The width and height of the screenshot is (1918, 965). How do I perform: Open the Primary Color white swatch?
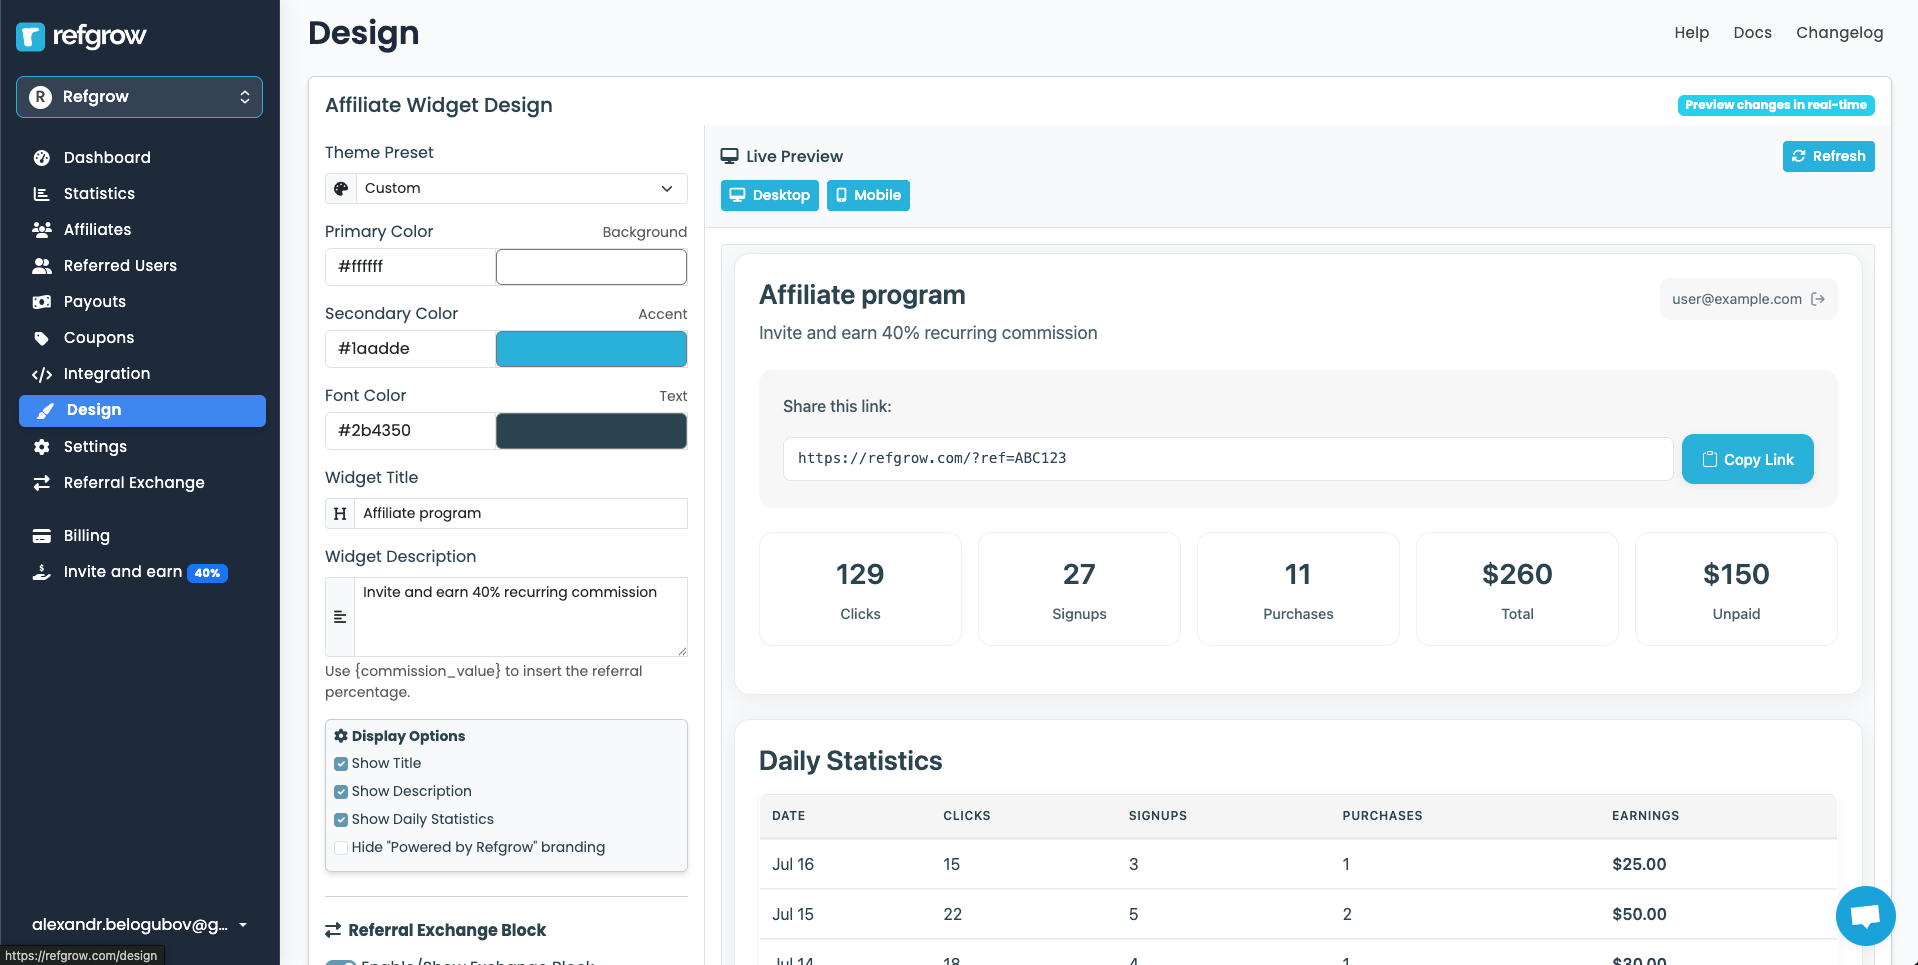(591, 267)
